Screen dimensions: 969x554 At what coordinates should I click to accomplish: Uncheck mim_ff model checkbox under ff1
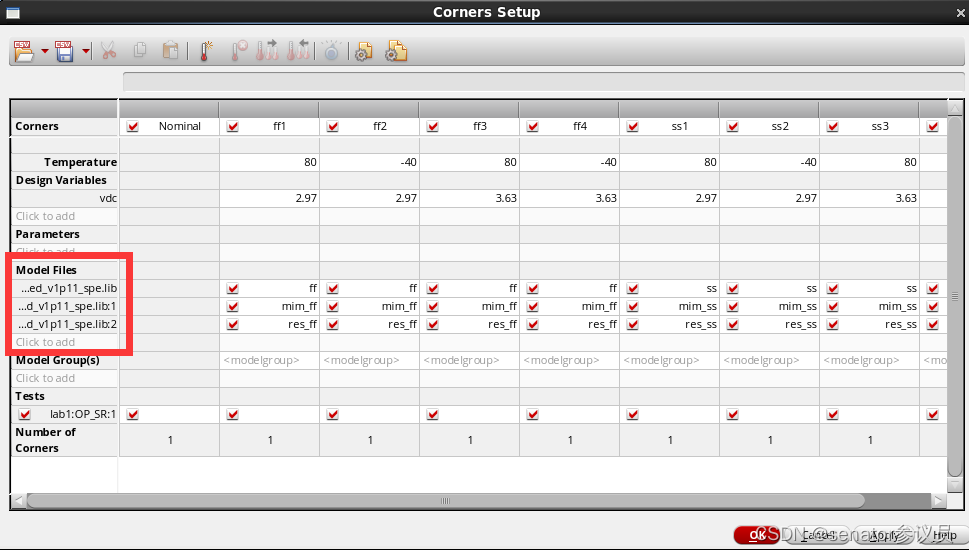(x=232, y=306)
